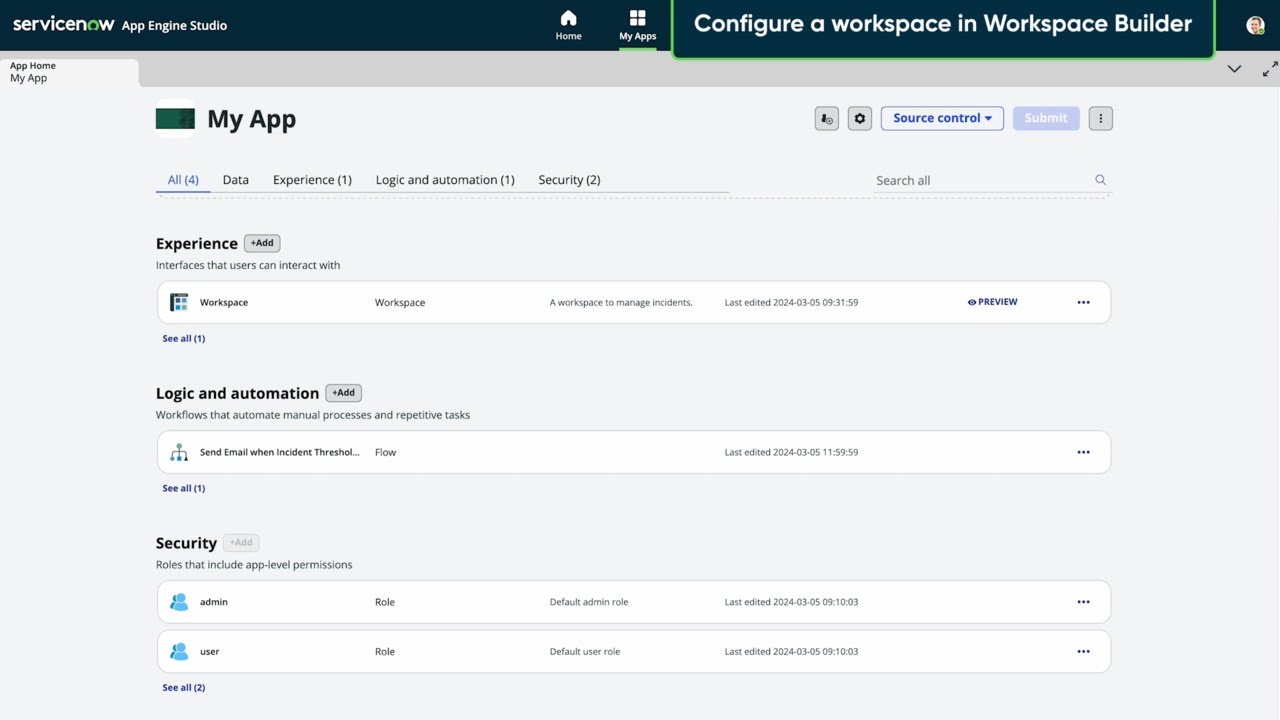Preview the Workspace experience
This screenshot has width=1280, height=720.
click(991, 301)
